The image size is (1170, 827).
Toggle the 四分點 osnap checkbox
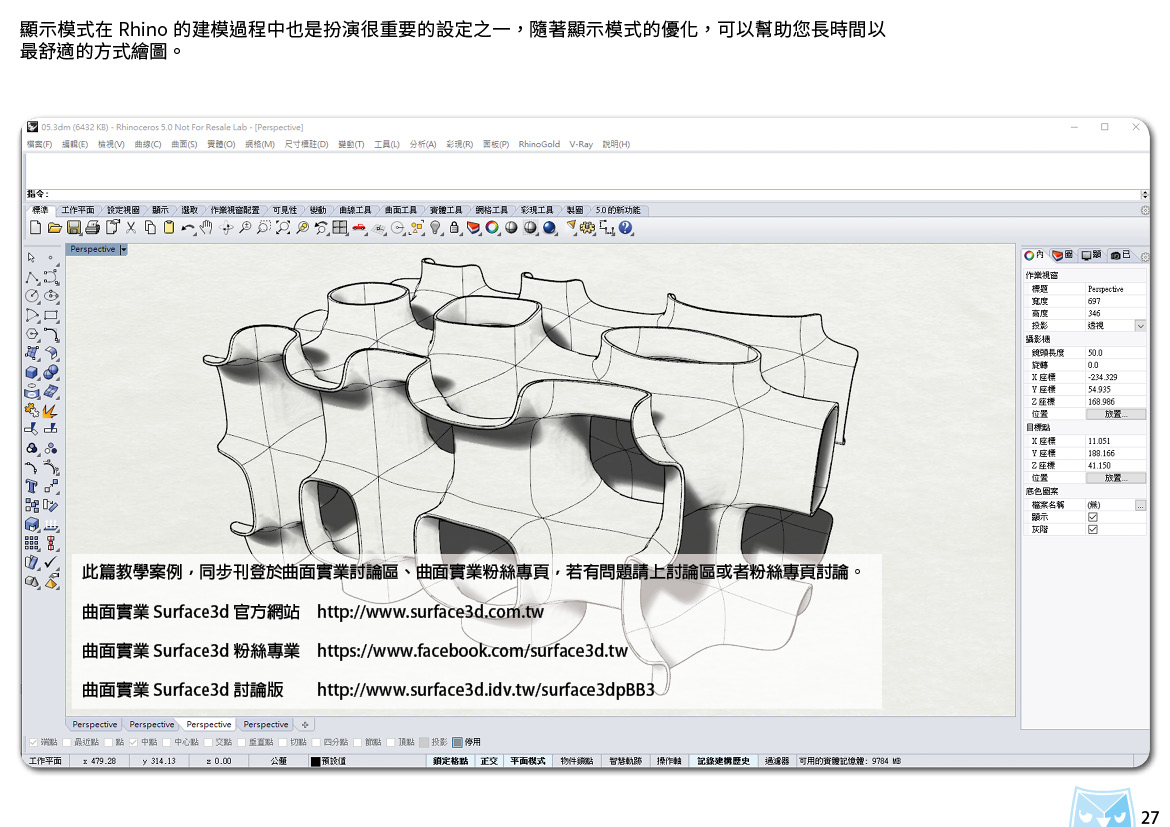(316, 743)
